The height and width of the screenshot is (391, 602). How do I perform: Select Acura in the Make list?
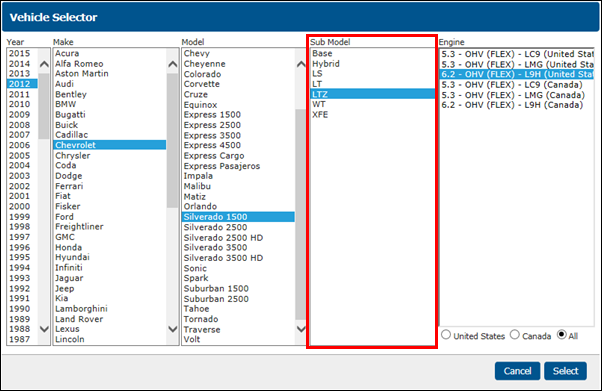[x=109, y=53]
